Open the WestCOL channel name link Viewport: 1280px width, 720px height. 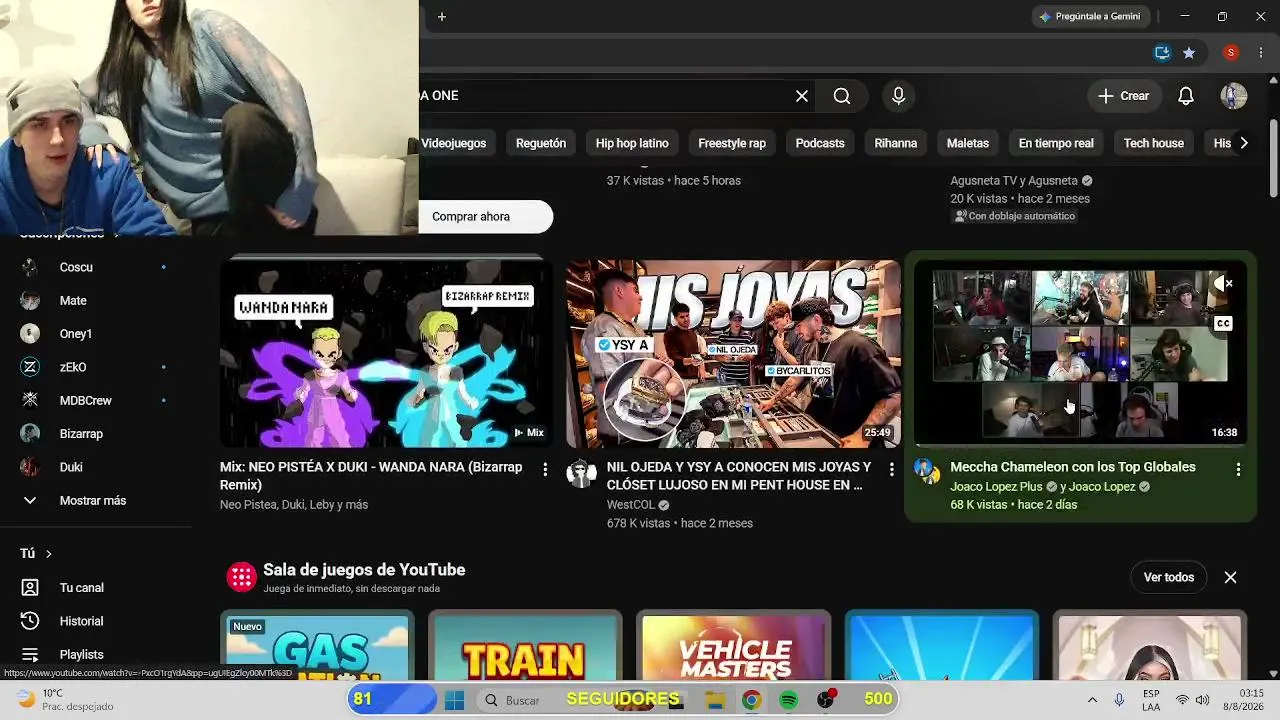point(630,505)
